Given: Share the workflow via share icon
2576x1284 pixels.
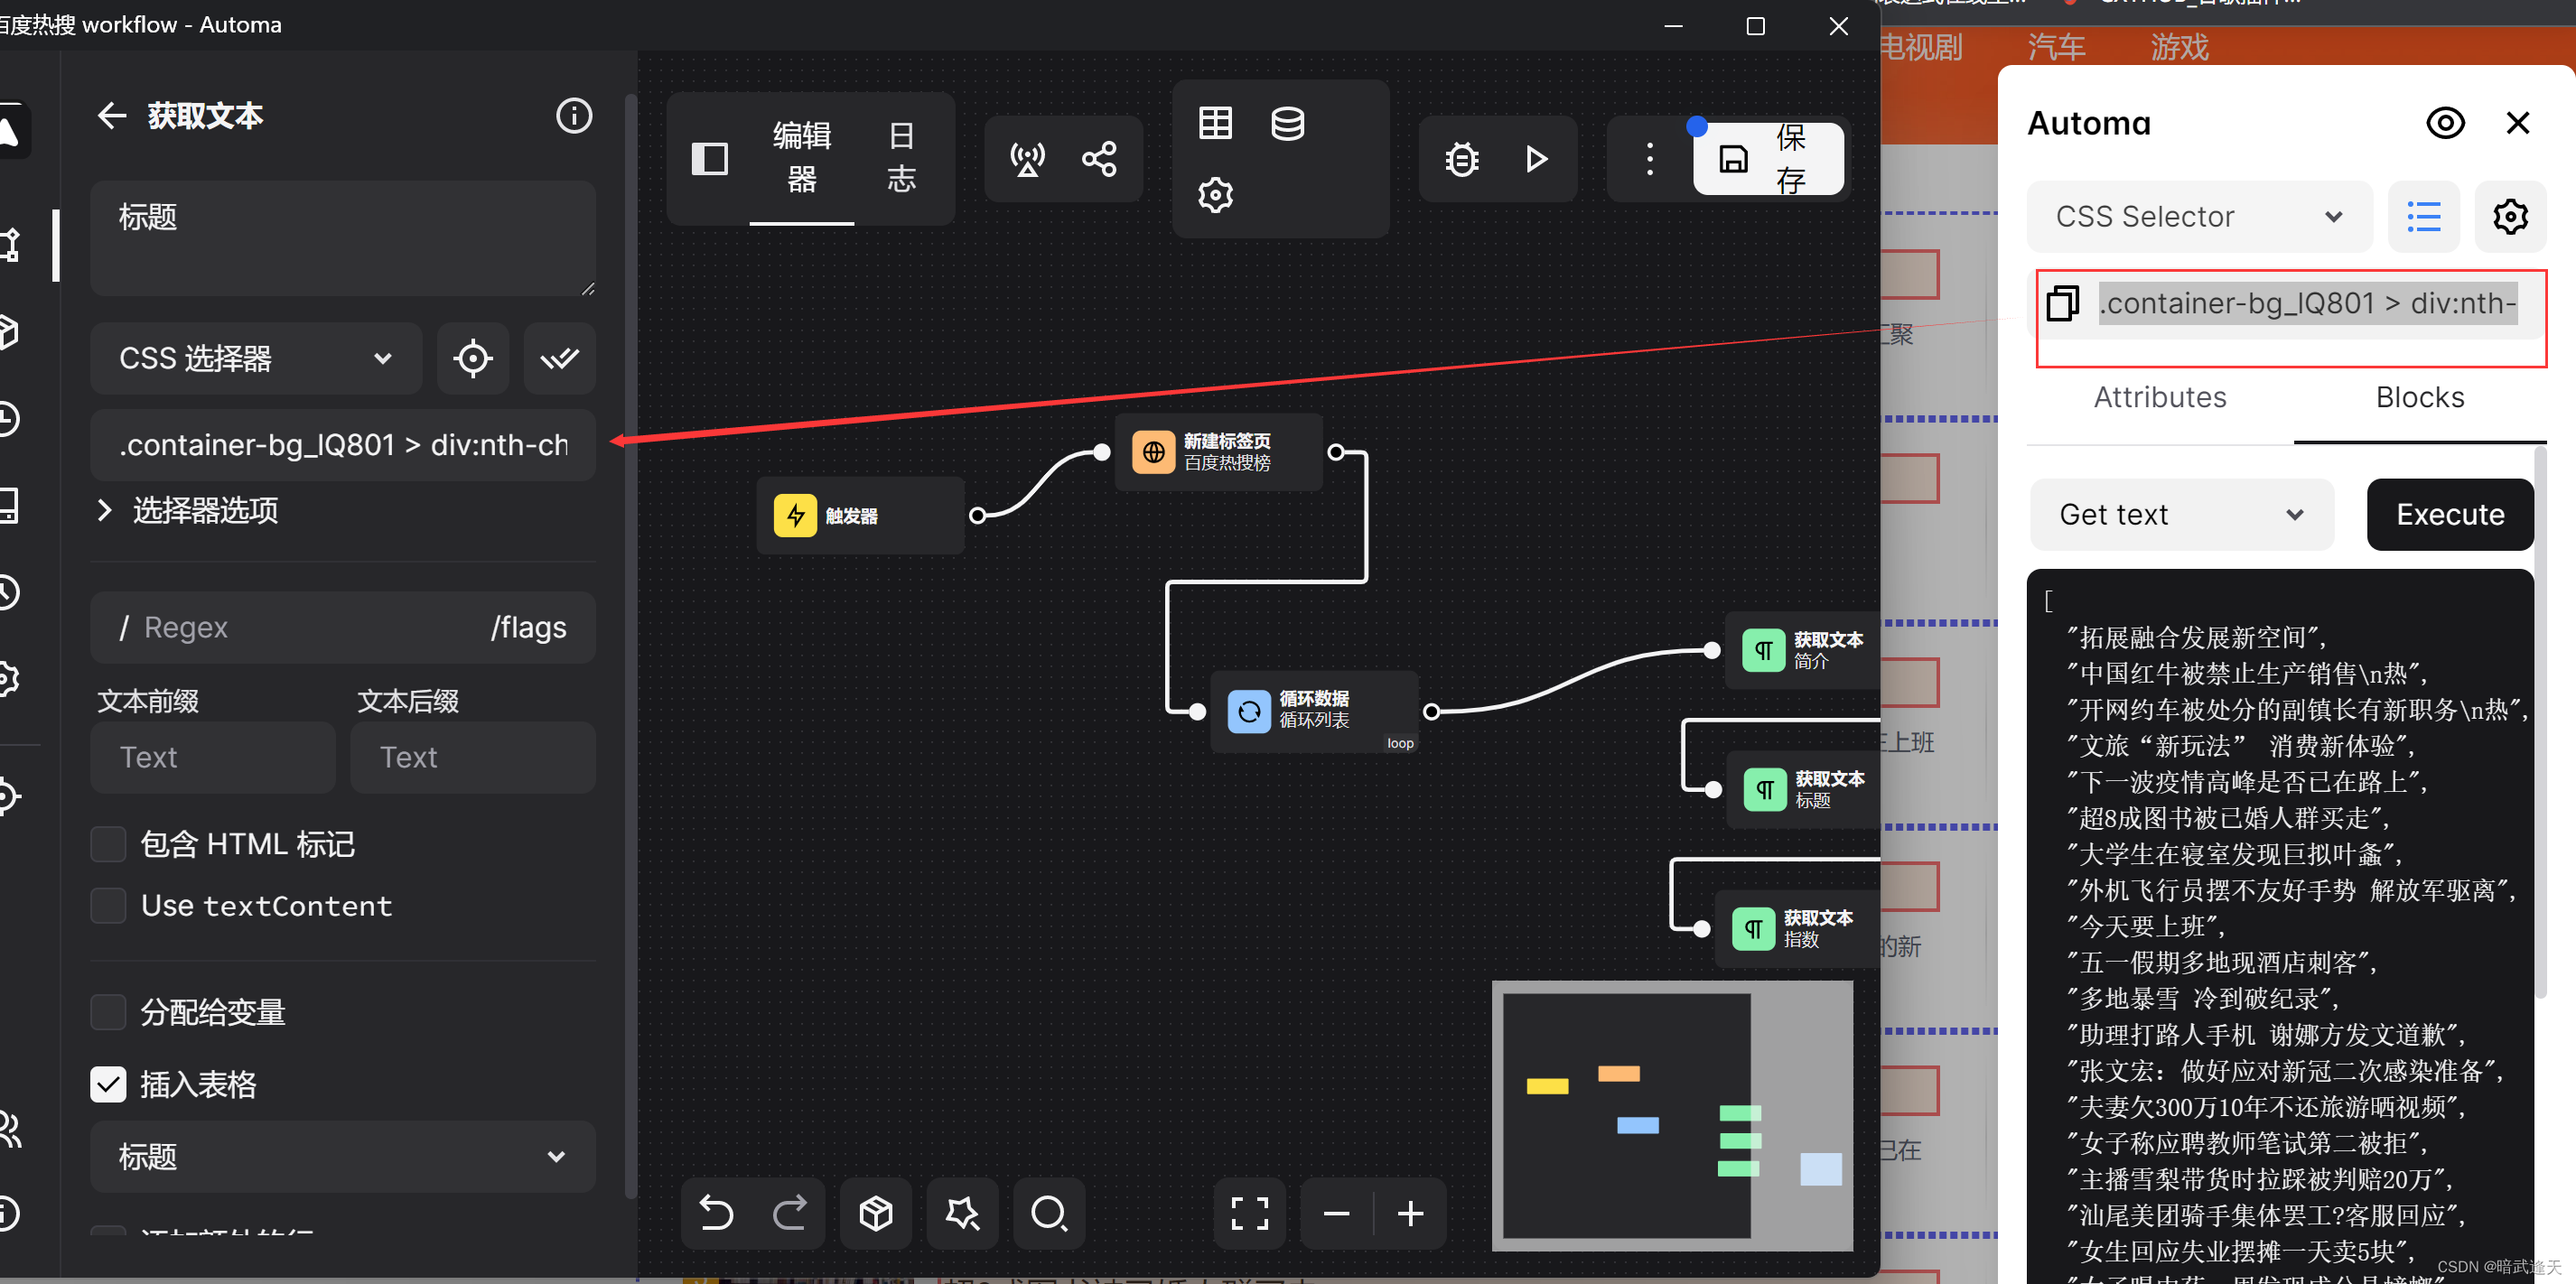Looking at the screenshot, I should click(1100, 158).
